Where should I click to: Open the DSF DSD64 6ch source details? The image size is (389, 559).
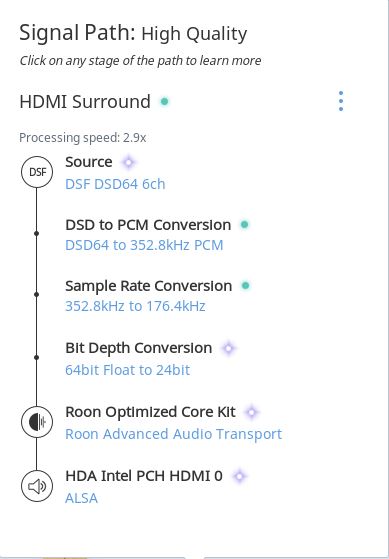(x=115, y=184)
